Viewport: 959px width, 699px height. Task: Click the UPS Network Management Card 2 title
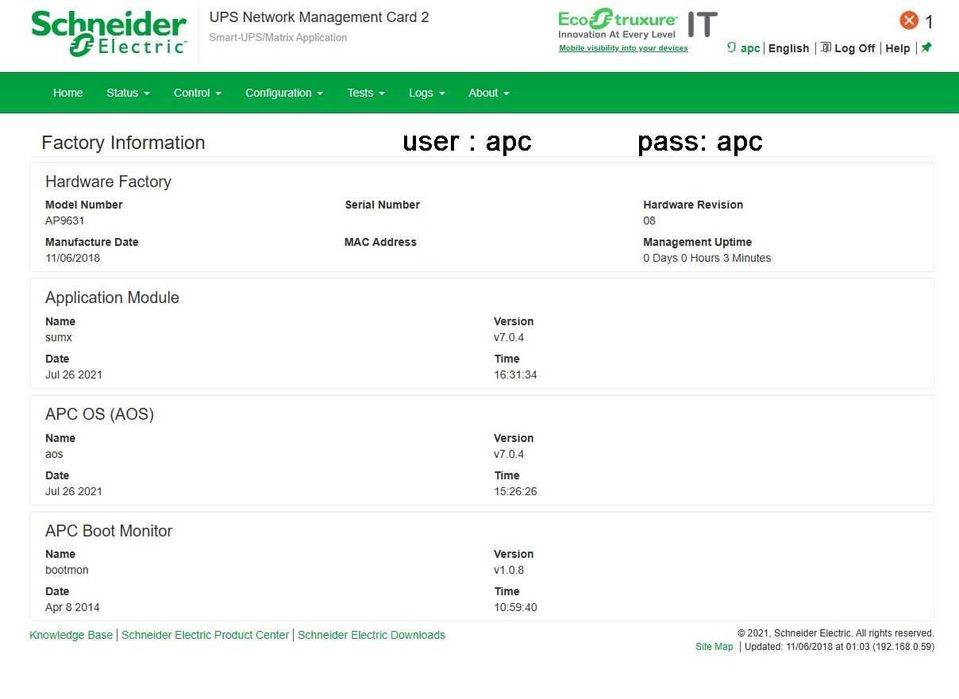tap(319, 17)
